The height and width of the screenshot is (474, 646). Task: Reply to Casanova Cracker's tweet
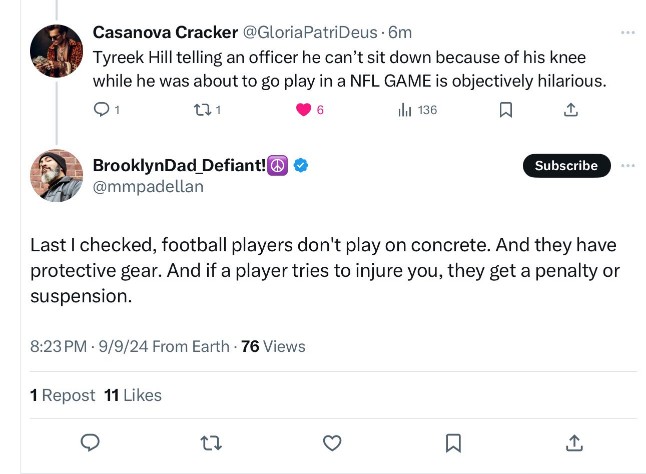click(x=100, y=110)
